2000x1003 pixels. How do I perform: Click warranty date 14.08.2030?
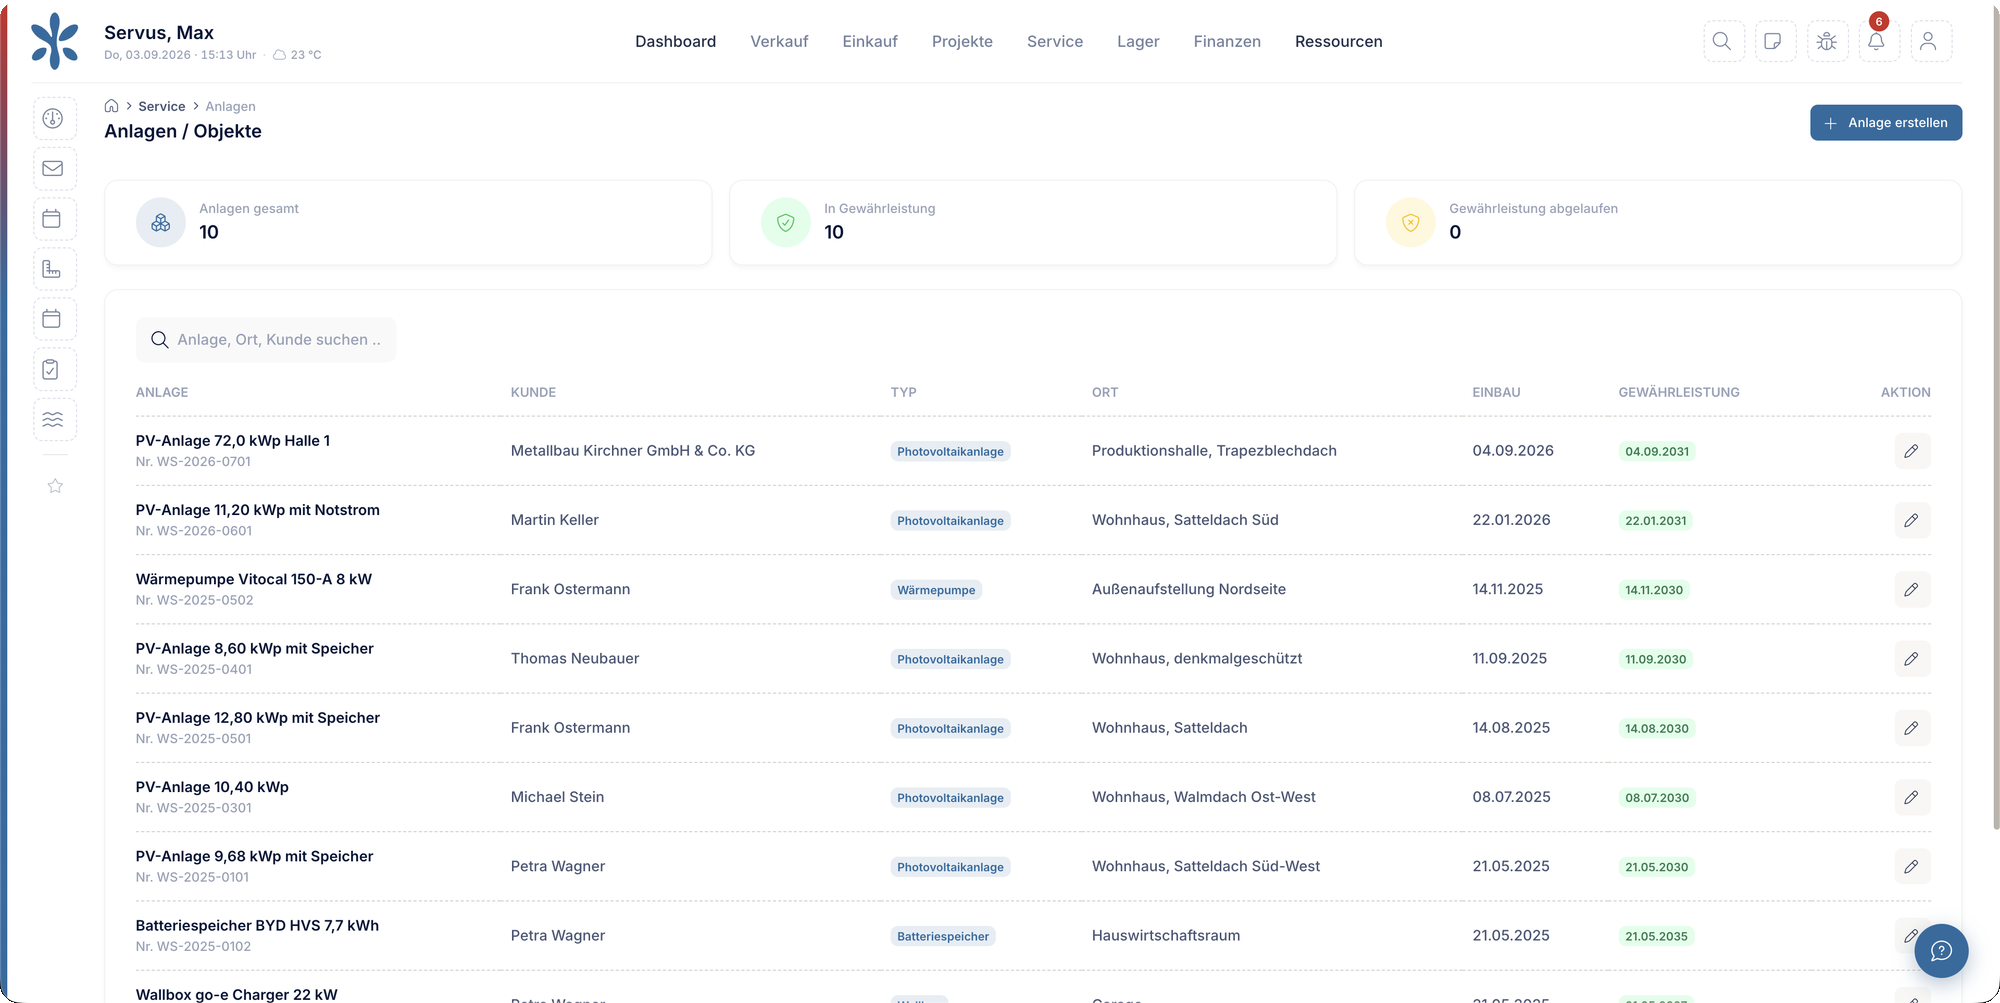click(x=1657, y=728)
